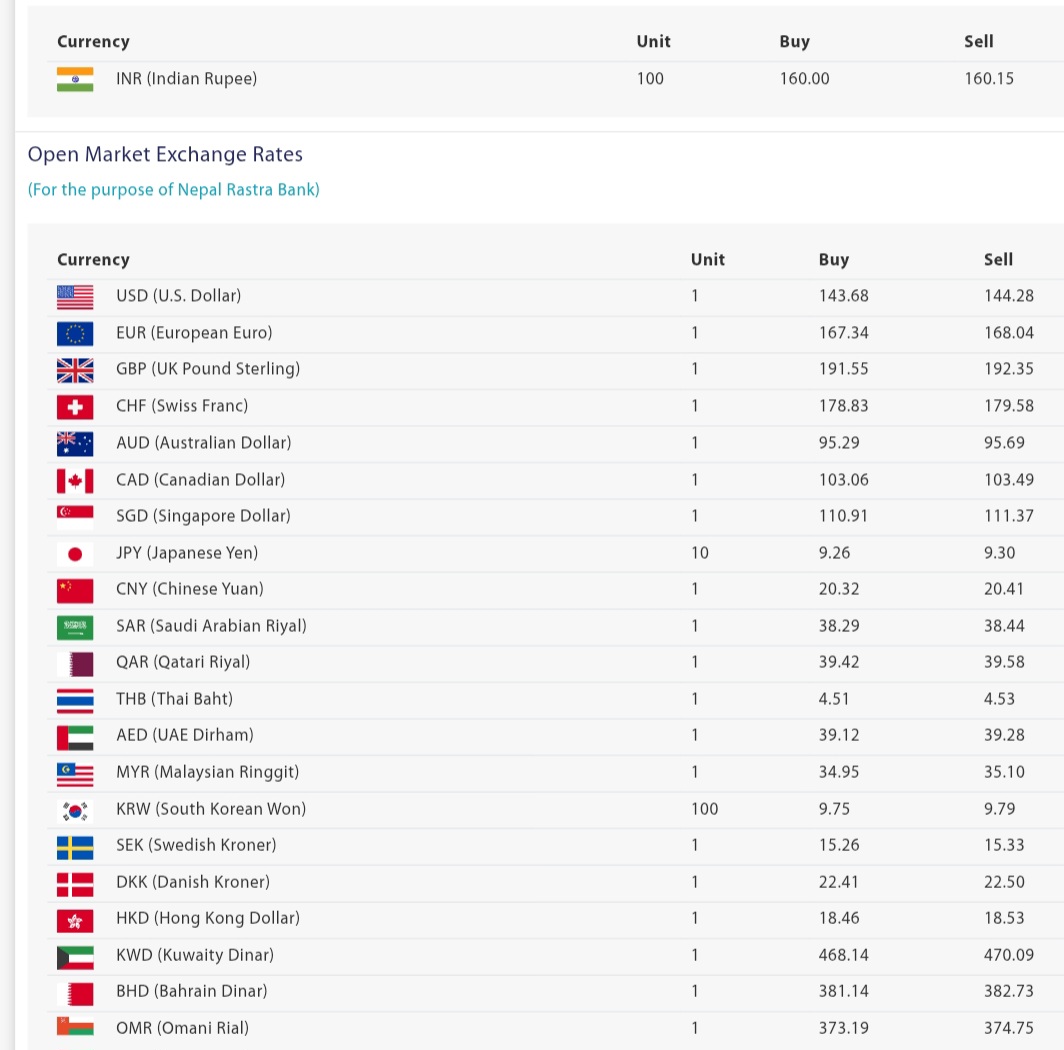Click the AUD sell rate 95.69
This screenshot has width=1064, height=1050.
[1008, 443]
